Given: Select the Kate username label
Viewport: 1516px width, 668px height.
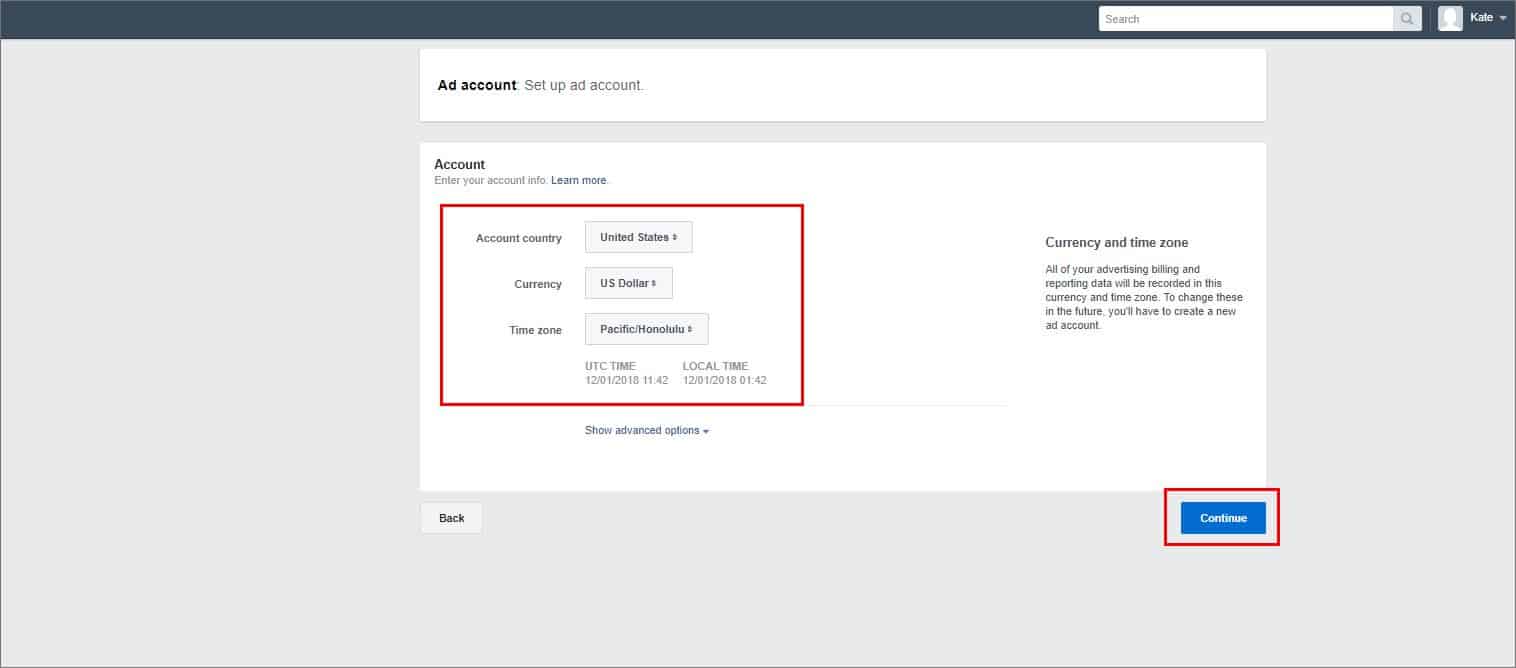Looking at the screenshot, I should [1481, 17].
